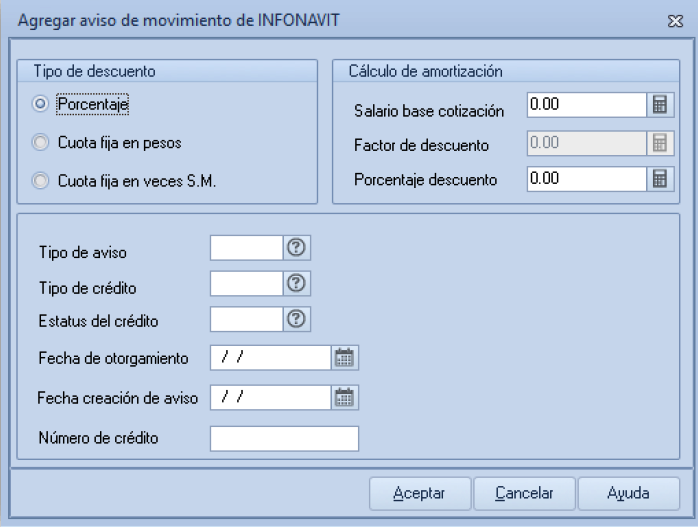Click the 'Factor de descuento' label text
The height and width of the screenshot is (527, 698).
point(421,145)
